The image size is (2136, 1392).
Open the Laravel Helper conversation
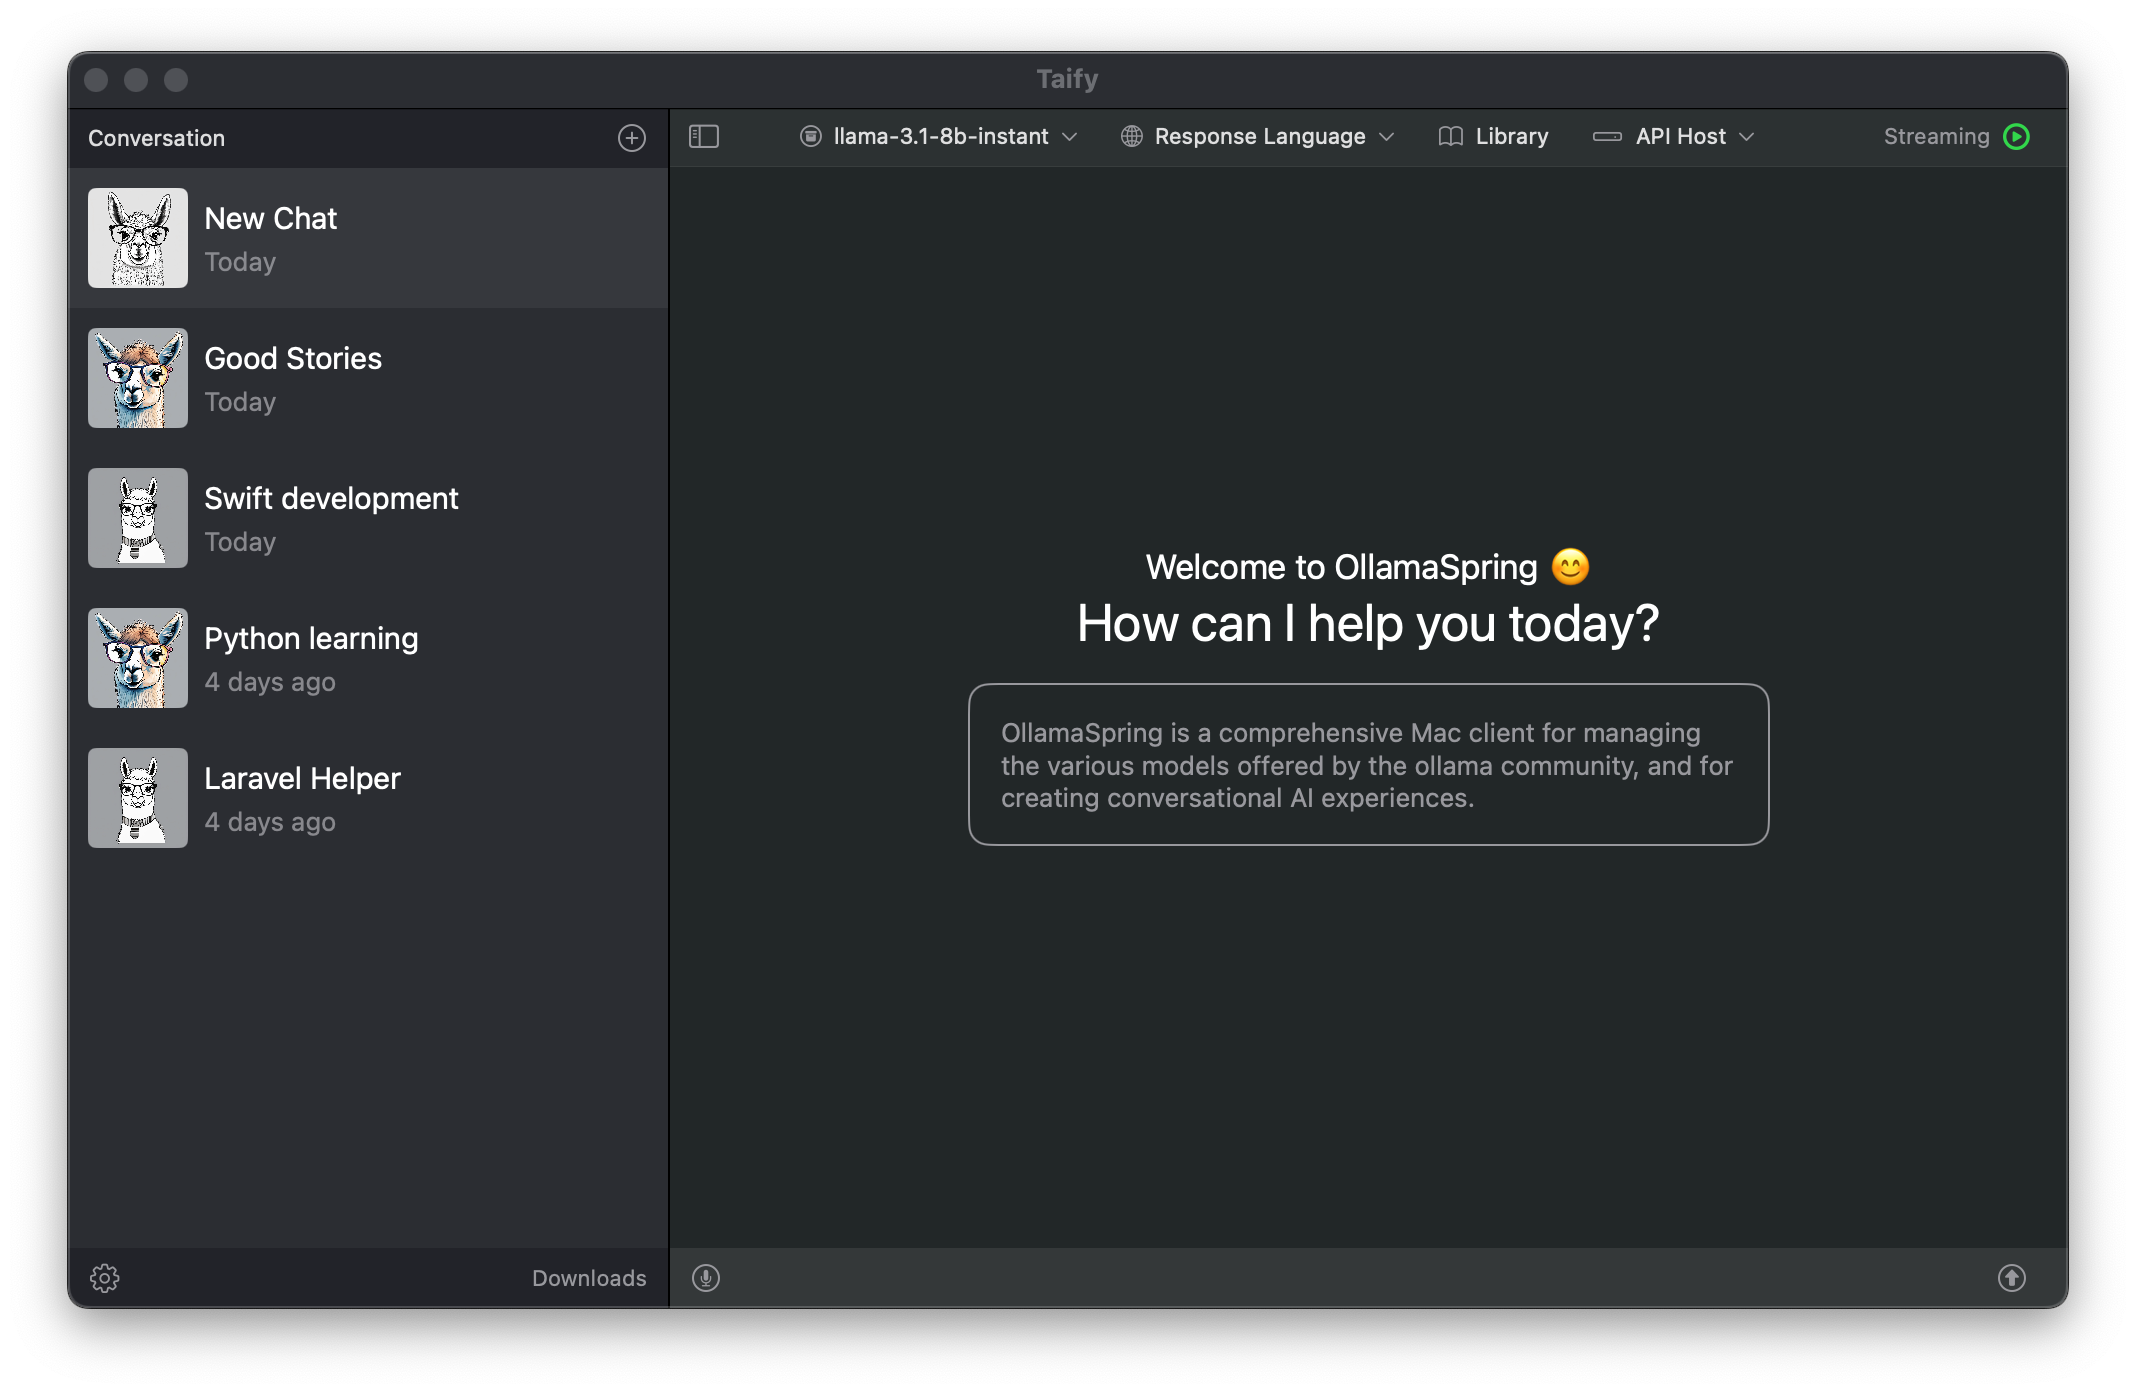[368, 798]
